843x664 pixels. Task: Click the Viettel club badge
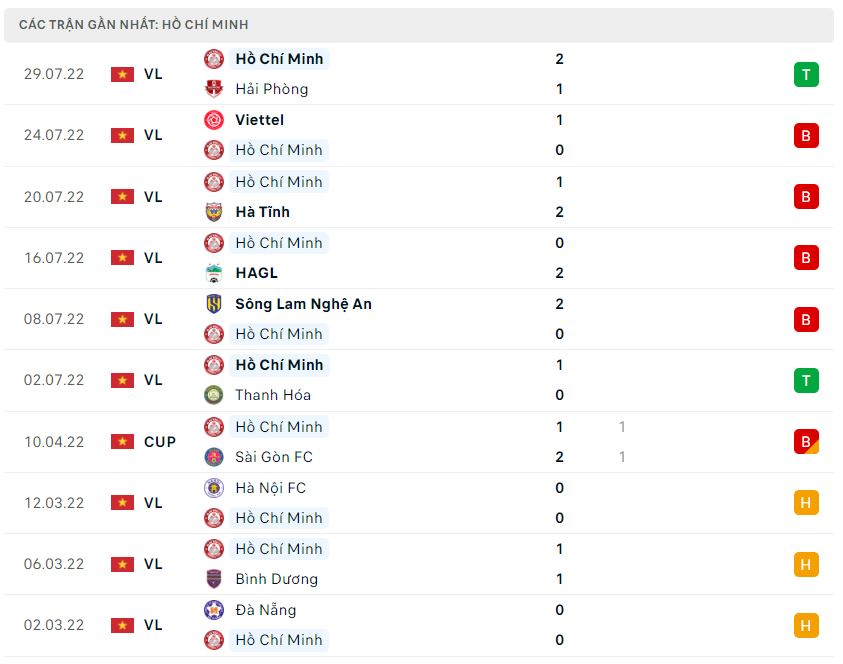pos(212,120)
